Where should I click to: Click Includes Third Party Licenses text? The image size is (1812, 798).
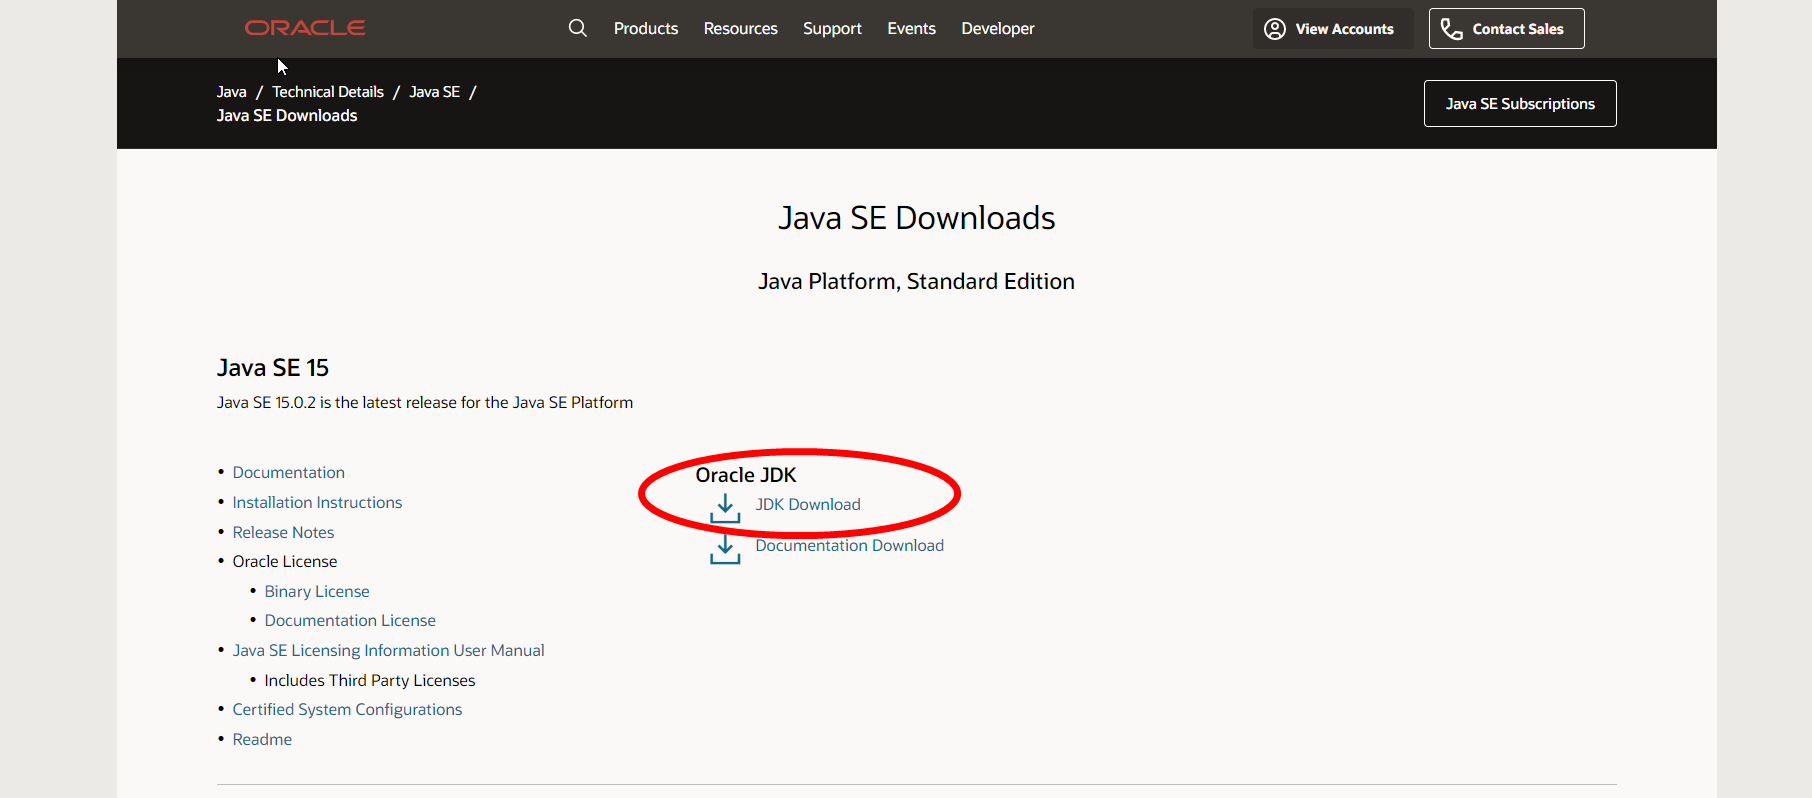click(370, 680)
